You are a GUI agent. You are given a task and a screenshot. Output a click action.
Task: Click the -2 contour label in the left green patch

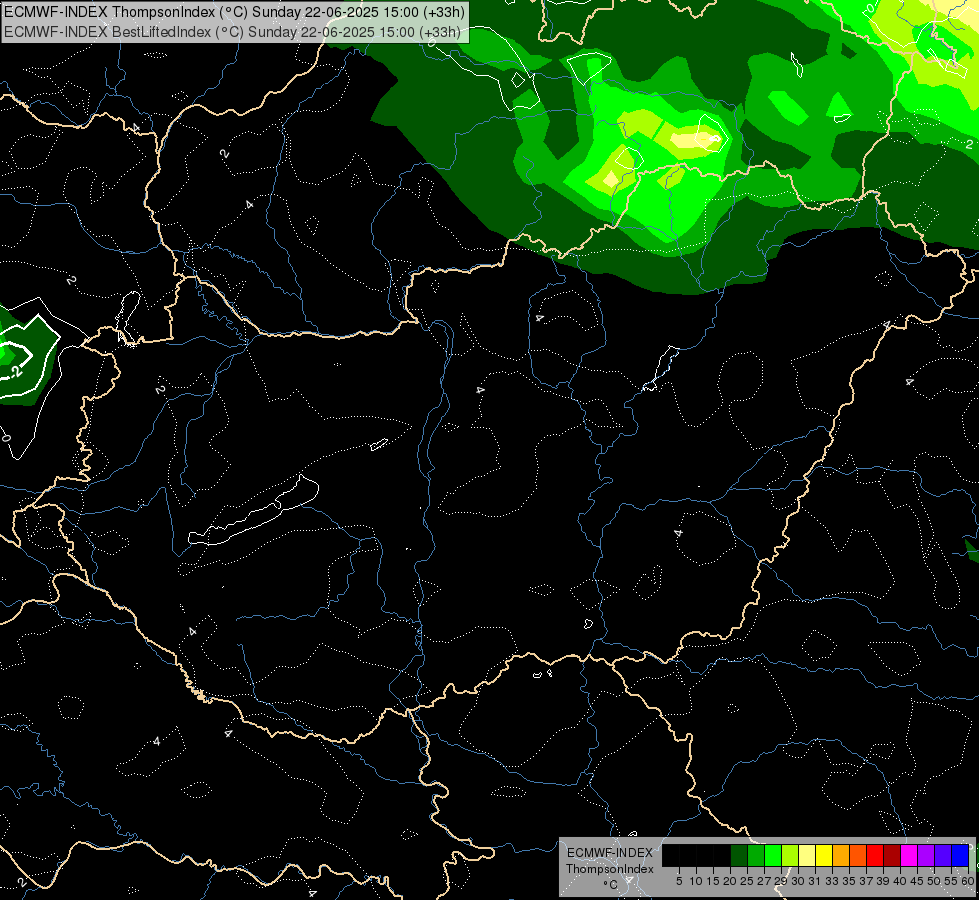[x=16, y=372]
